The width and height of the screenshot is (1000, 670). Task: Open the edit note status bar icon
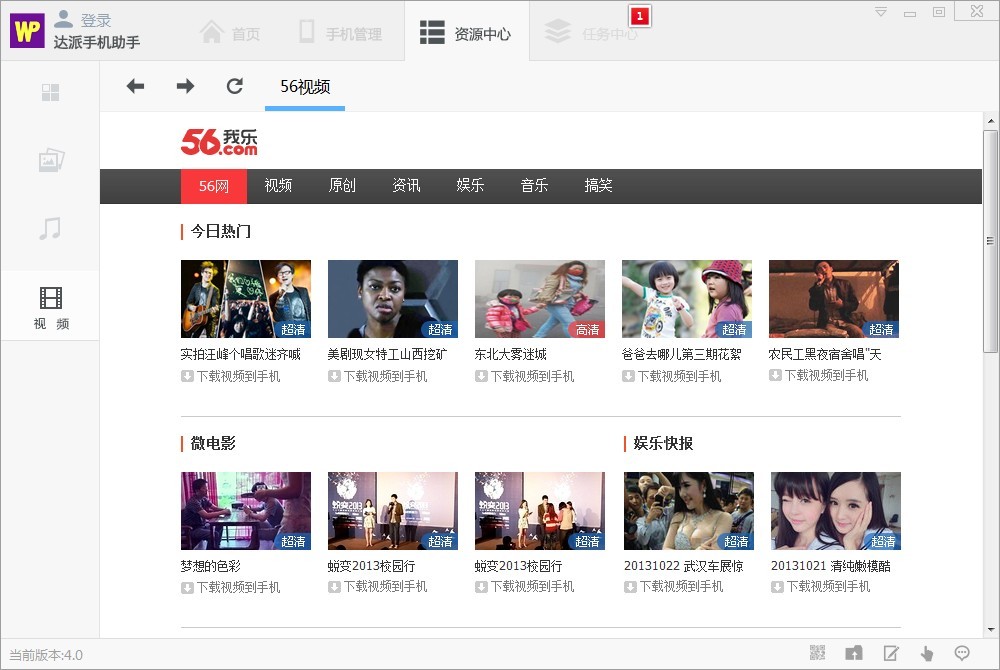[x=891, y=653]
